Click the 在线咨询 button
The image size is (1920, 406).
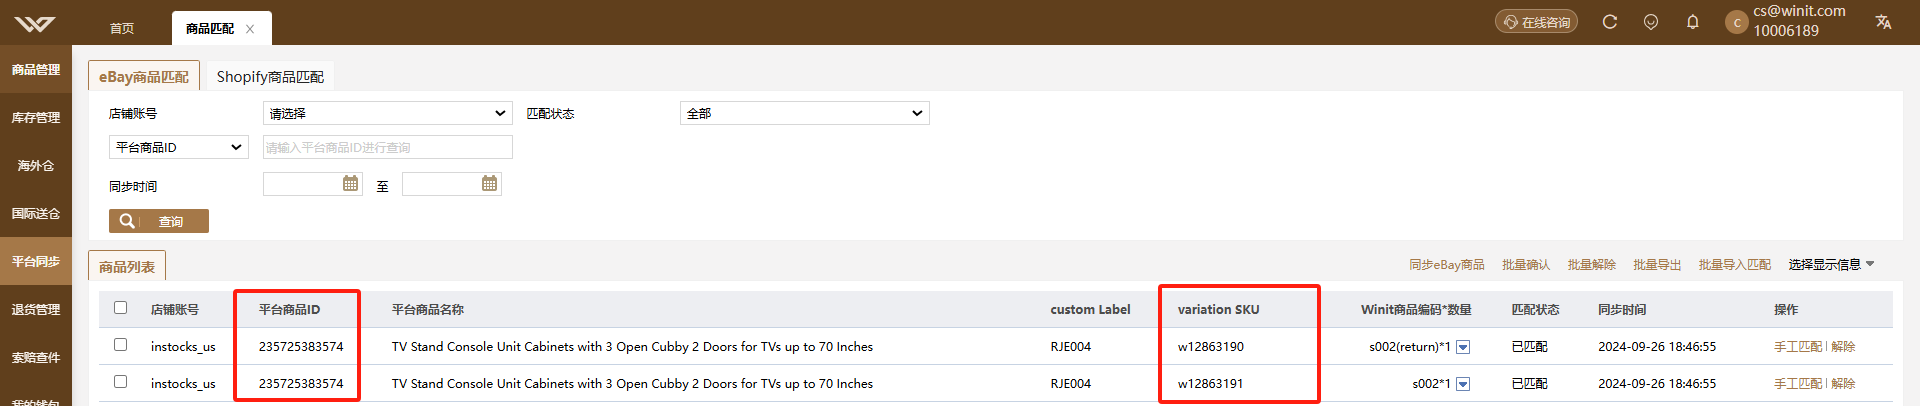[x=1536, y=22]
